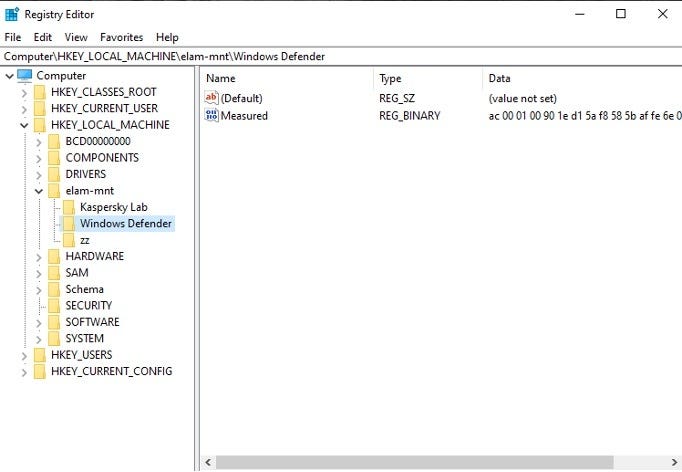Viewport: 682px width, 472px height.
Task: Select the "(Default)" value name
Action: 241,98
